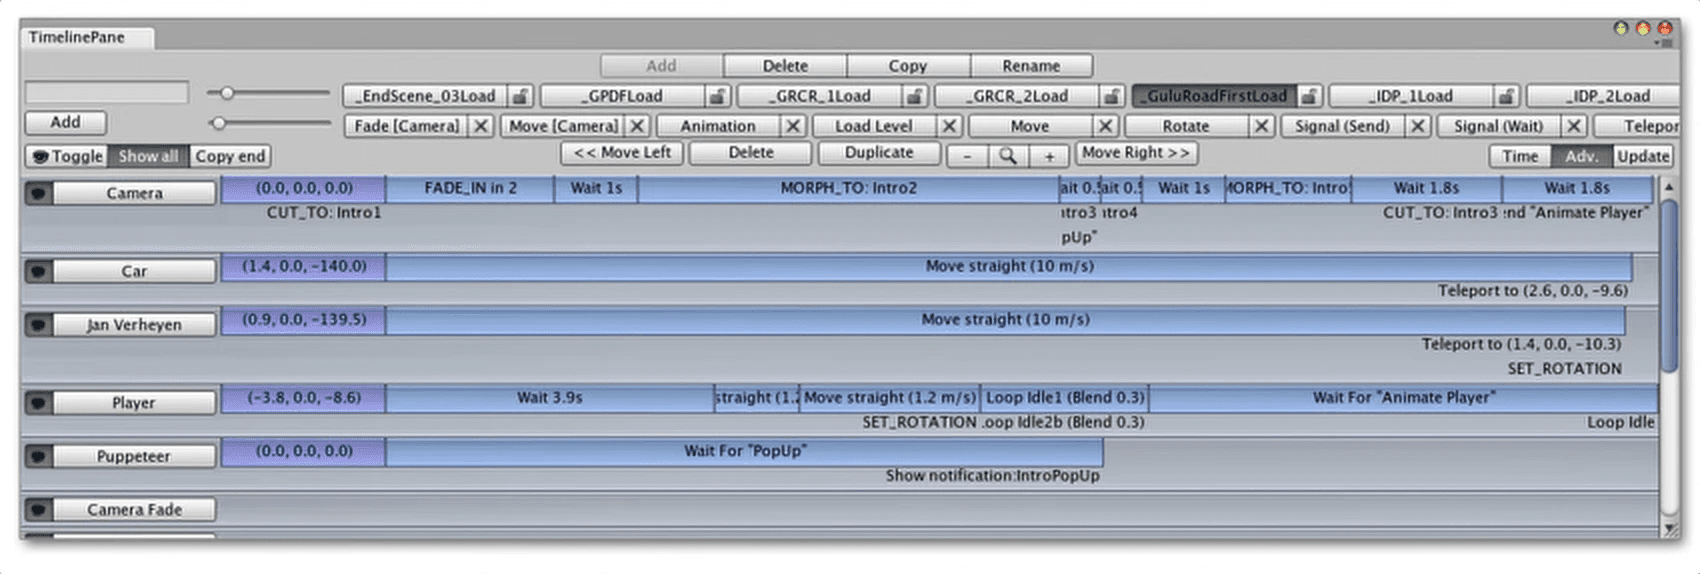The height and width of the screenshot is (574, 1700).
Task: Click the Fade [Camera] action button
Action: 407,126
